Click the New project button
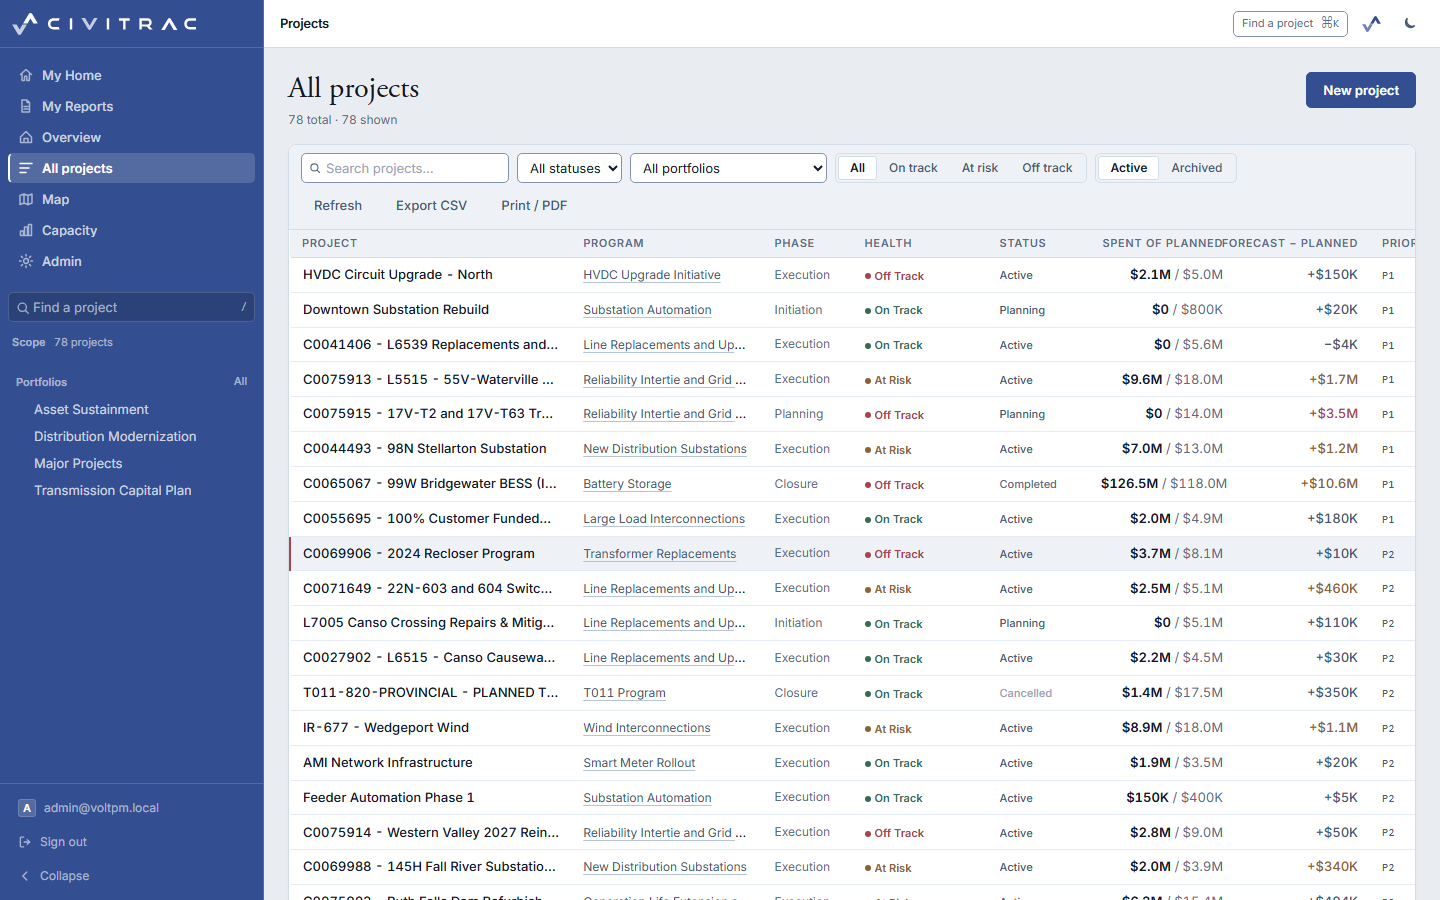The width and height of the screenshot is (1440, 900). [1360, 90]
